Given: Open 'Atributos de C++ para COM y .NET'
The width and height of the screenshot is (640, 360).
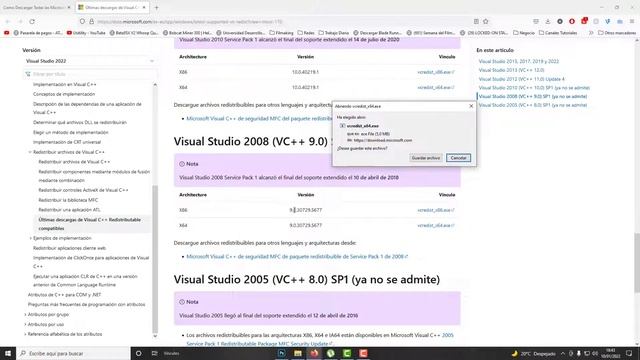Looking at the screenshot, I should click(64, 295).
